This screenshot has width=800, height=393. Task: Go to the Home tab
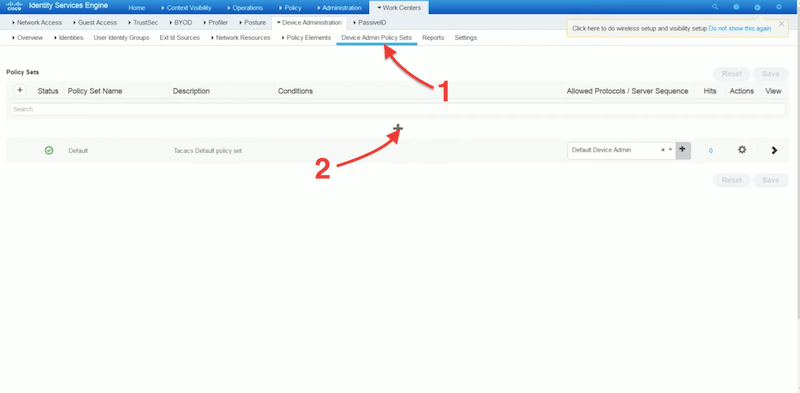click(x=137, y=8)
